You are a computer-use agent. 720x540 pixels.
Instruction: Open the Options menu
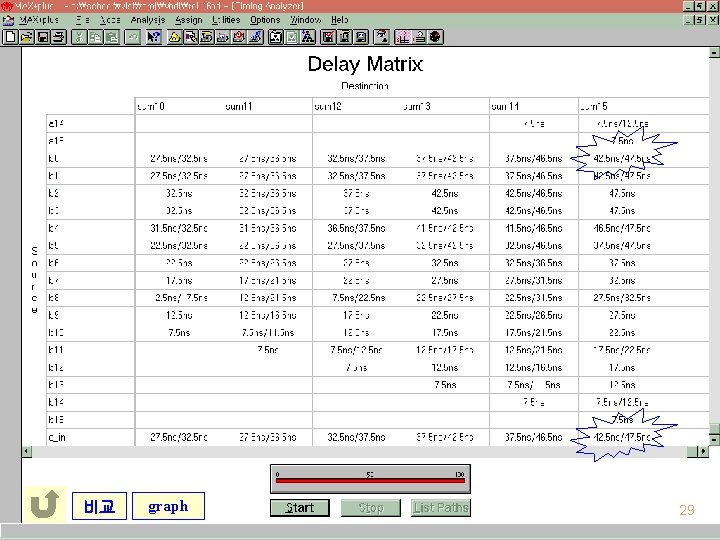(x=265, y=20)
